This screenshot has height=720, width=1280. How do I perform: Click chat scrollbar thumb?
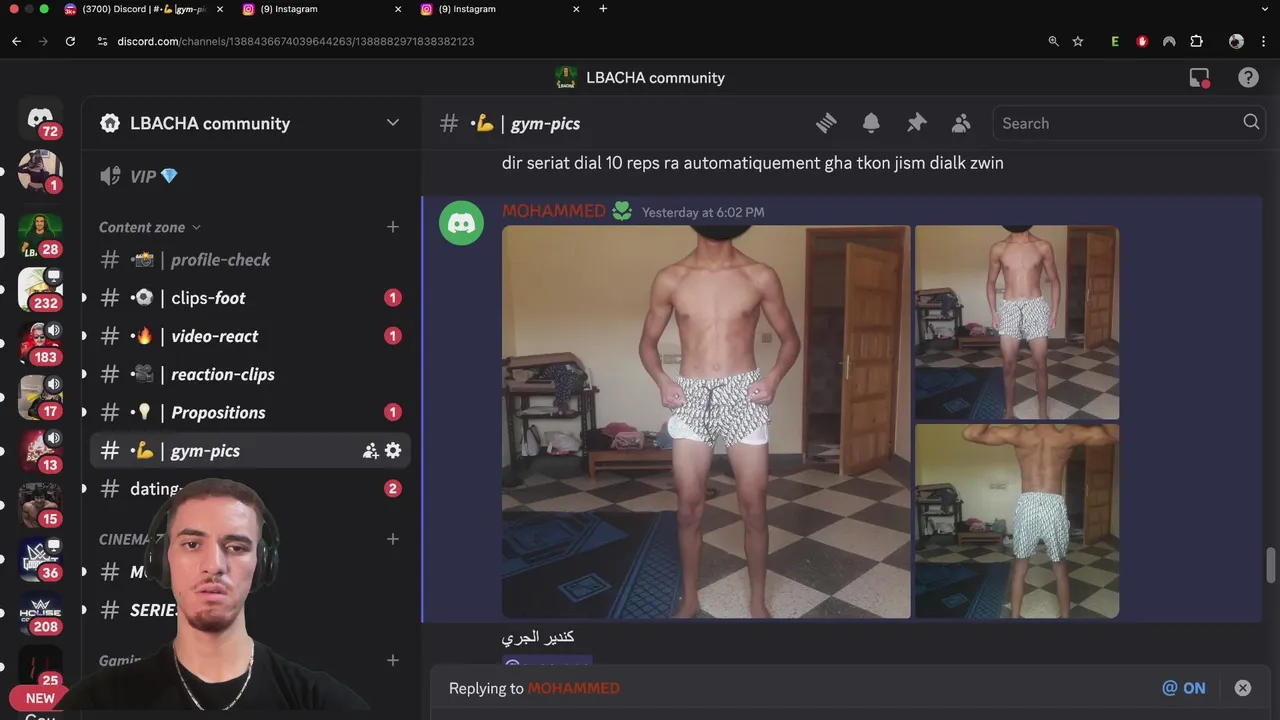point(1271,565)
